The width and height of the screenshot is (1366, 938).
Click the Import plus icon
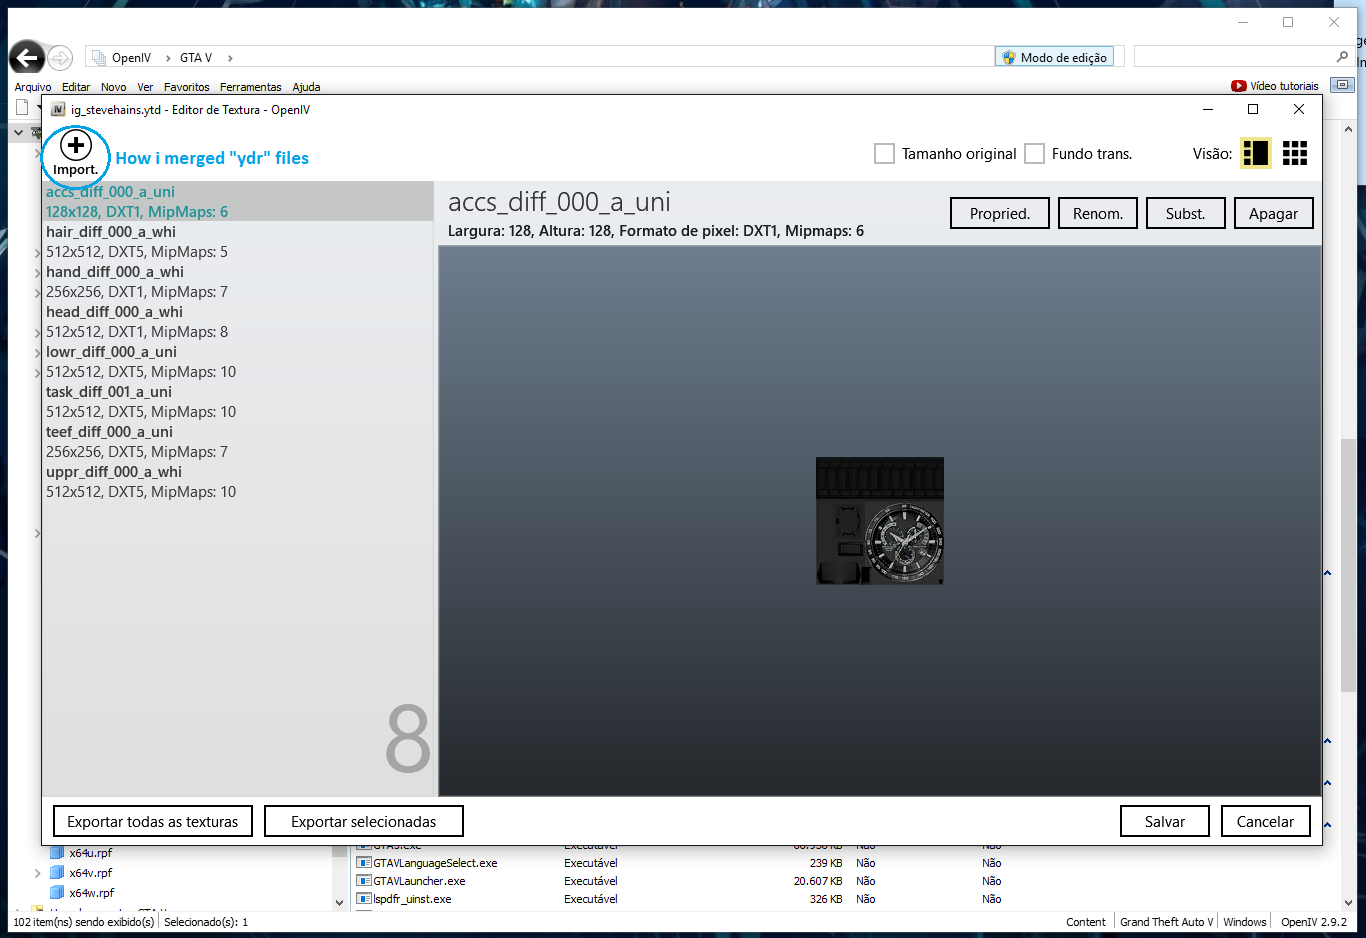click(x=74, y=145)
